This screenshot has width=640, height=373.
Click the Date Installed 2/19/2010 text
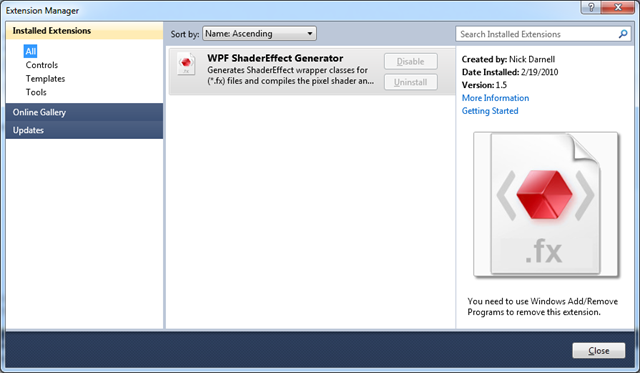(x=510, y=72)
